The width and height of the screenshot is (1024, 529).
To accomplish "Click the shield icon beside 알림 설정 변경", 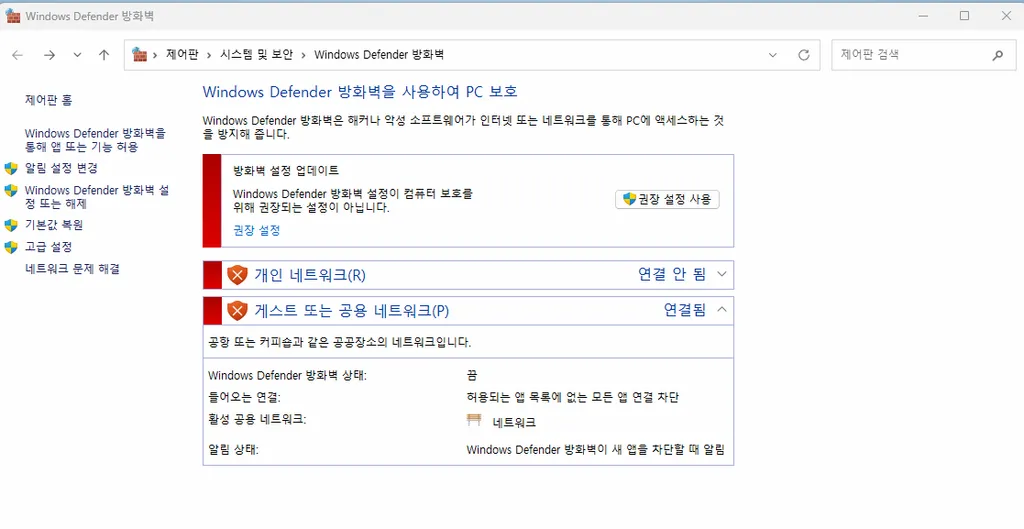I will pos(11,168).
